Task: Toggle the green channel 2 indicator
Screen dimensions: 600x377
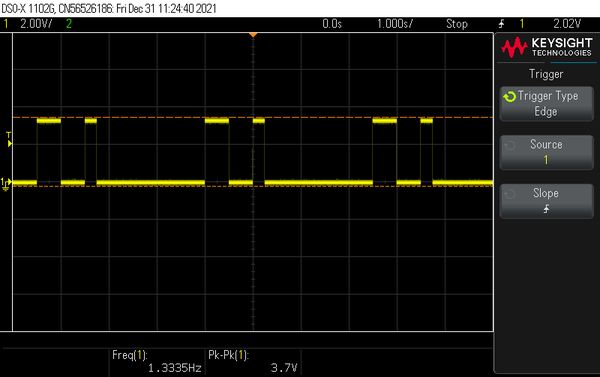Action: pyautogui.click(x=69, y=24)
